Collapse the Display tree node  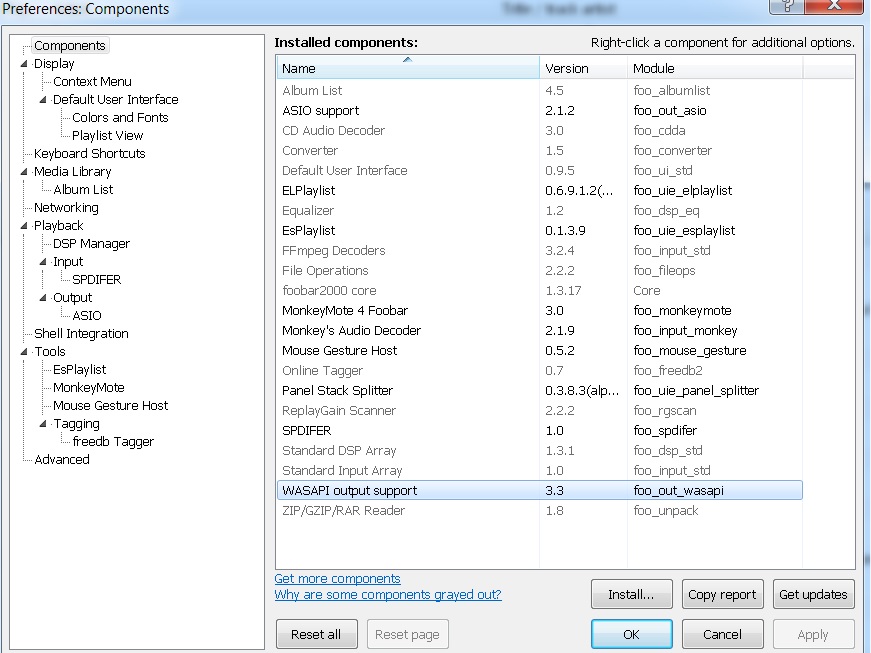24,64
